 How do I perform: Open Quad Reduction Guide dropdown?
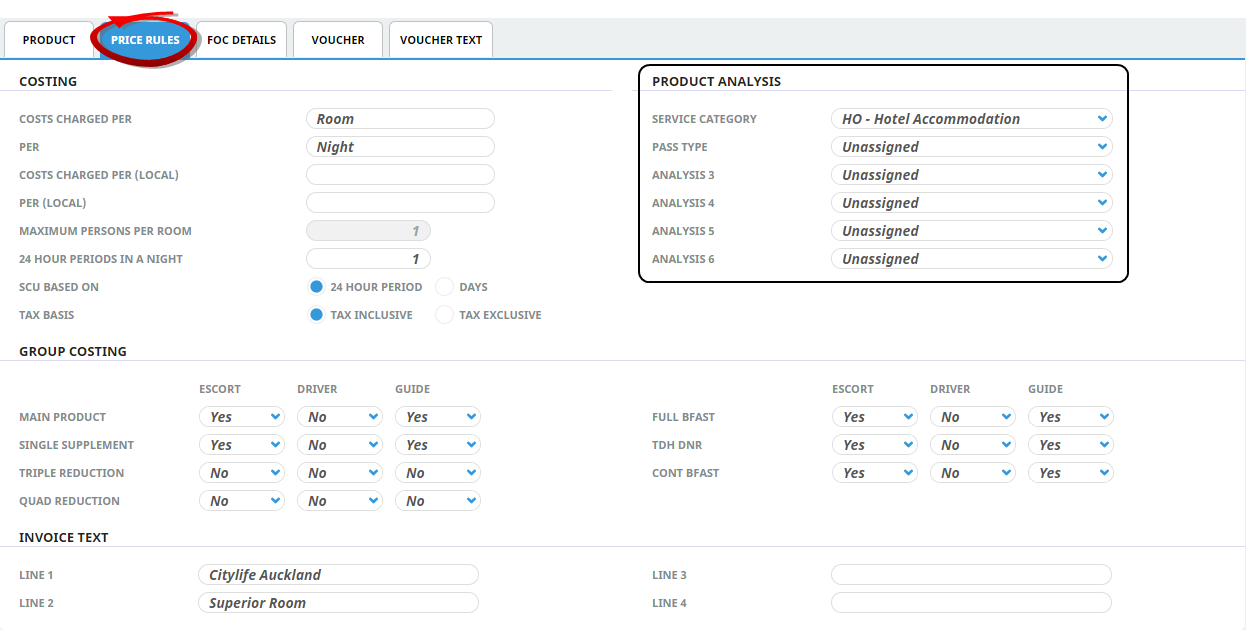point(438,501)
